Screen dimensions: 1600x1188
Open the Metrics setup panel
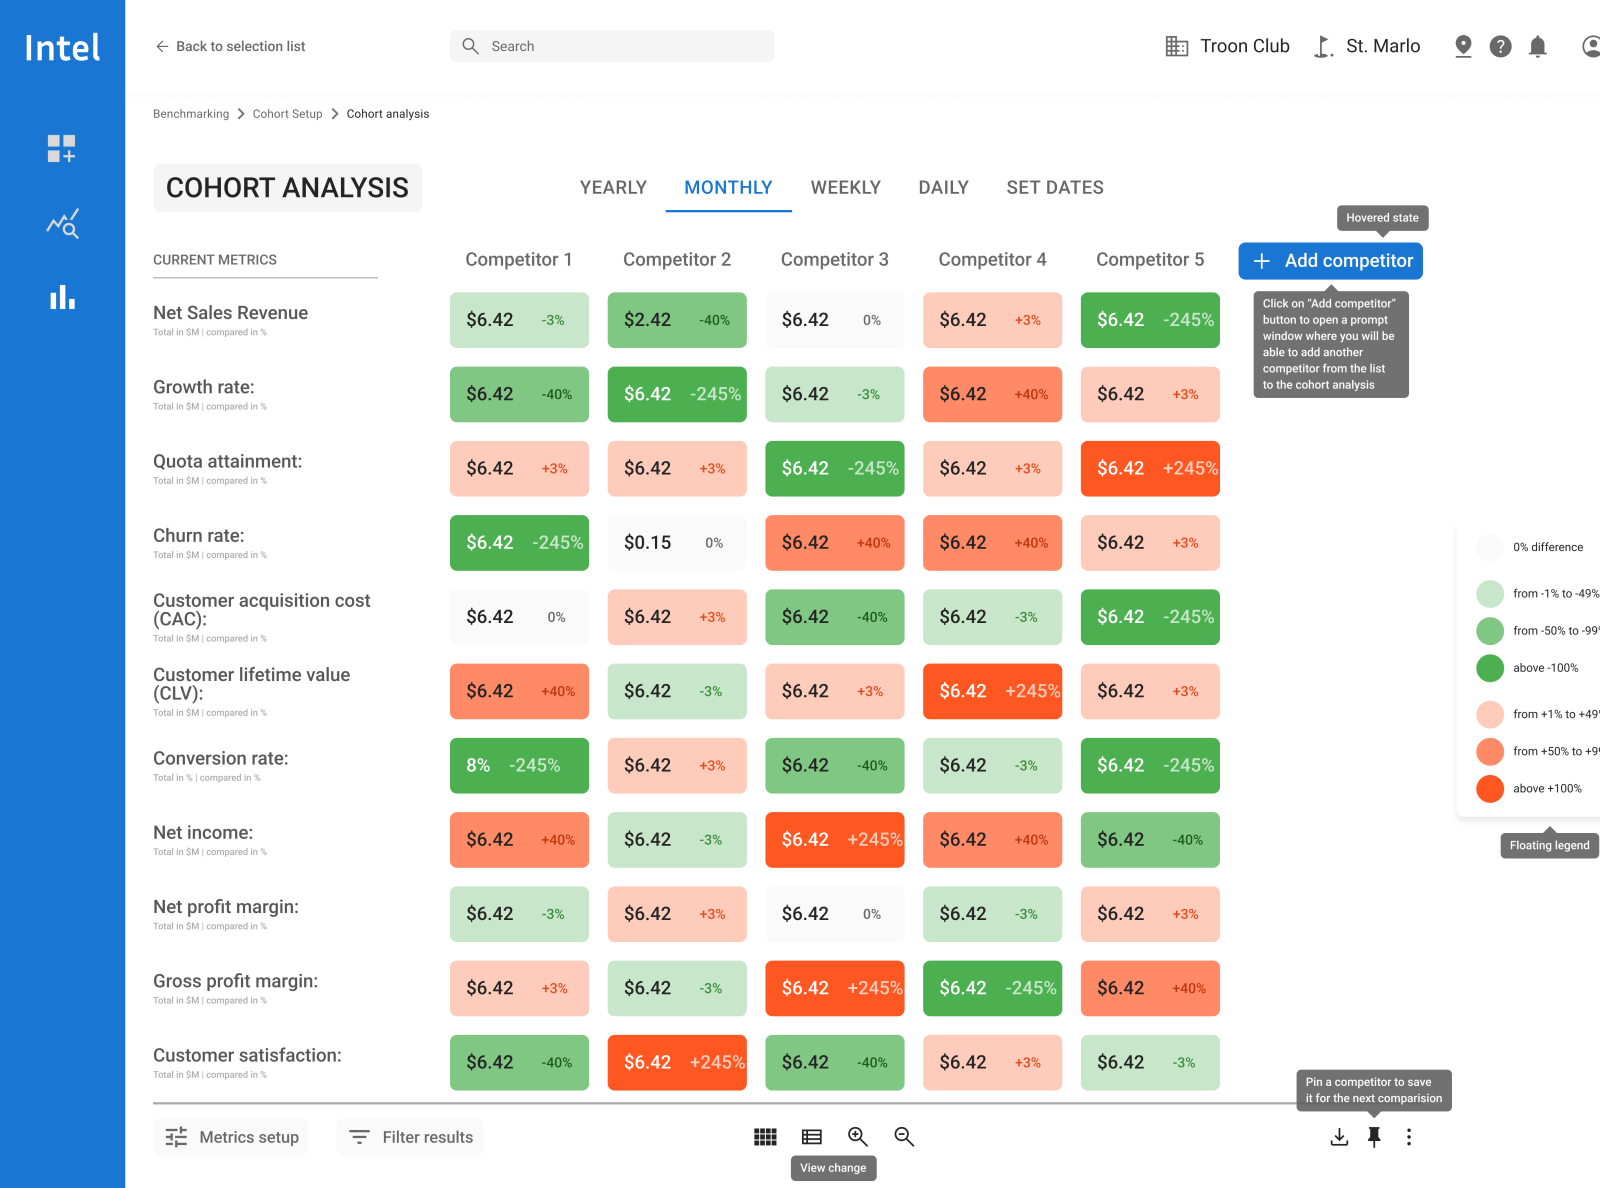[230, 1136]
